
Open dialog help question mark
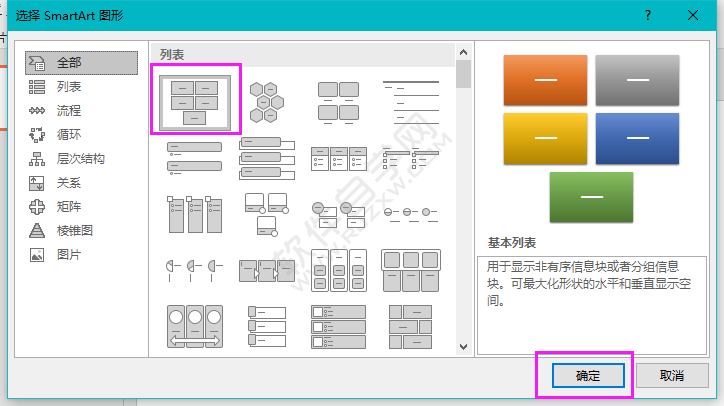(x=648, y=15)
